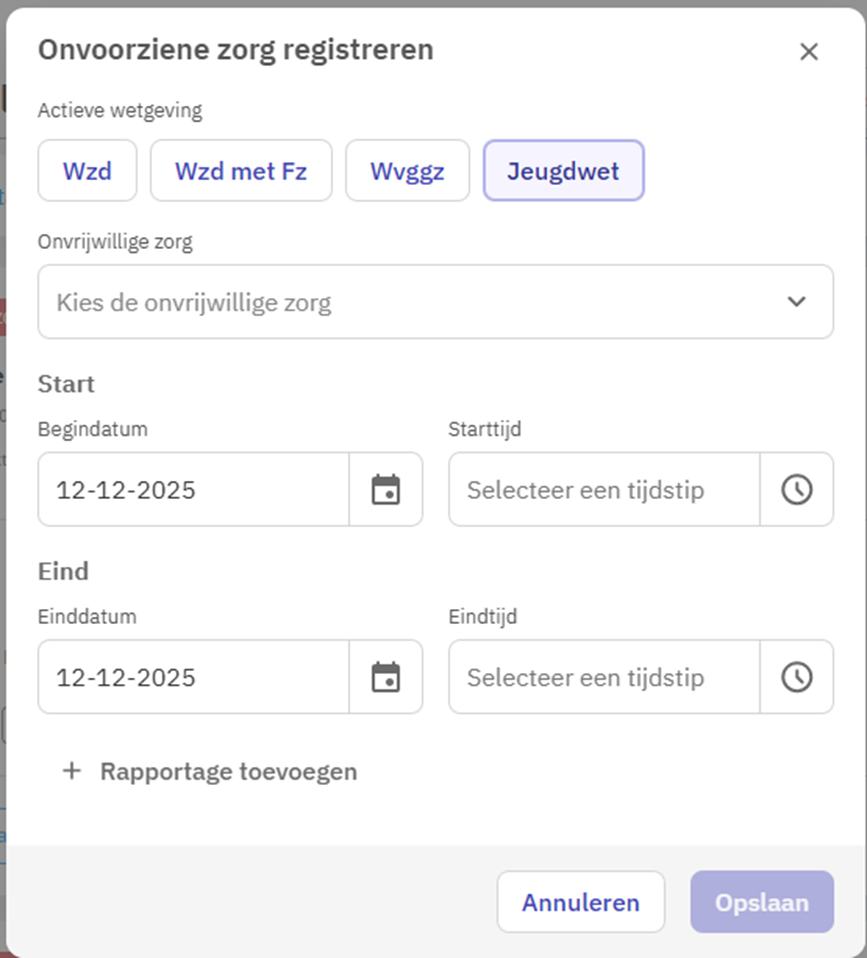Open the Einddatum calendar picker
867x958 pixels.
[385, 677]
